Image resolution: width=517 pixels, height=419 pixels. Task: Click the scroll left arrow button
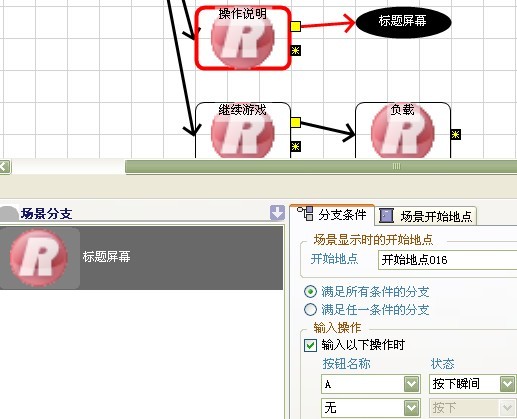coord(5,166)
